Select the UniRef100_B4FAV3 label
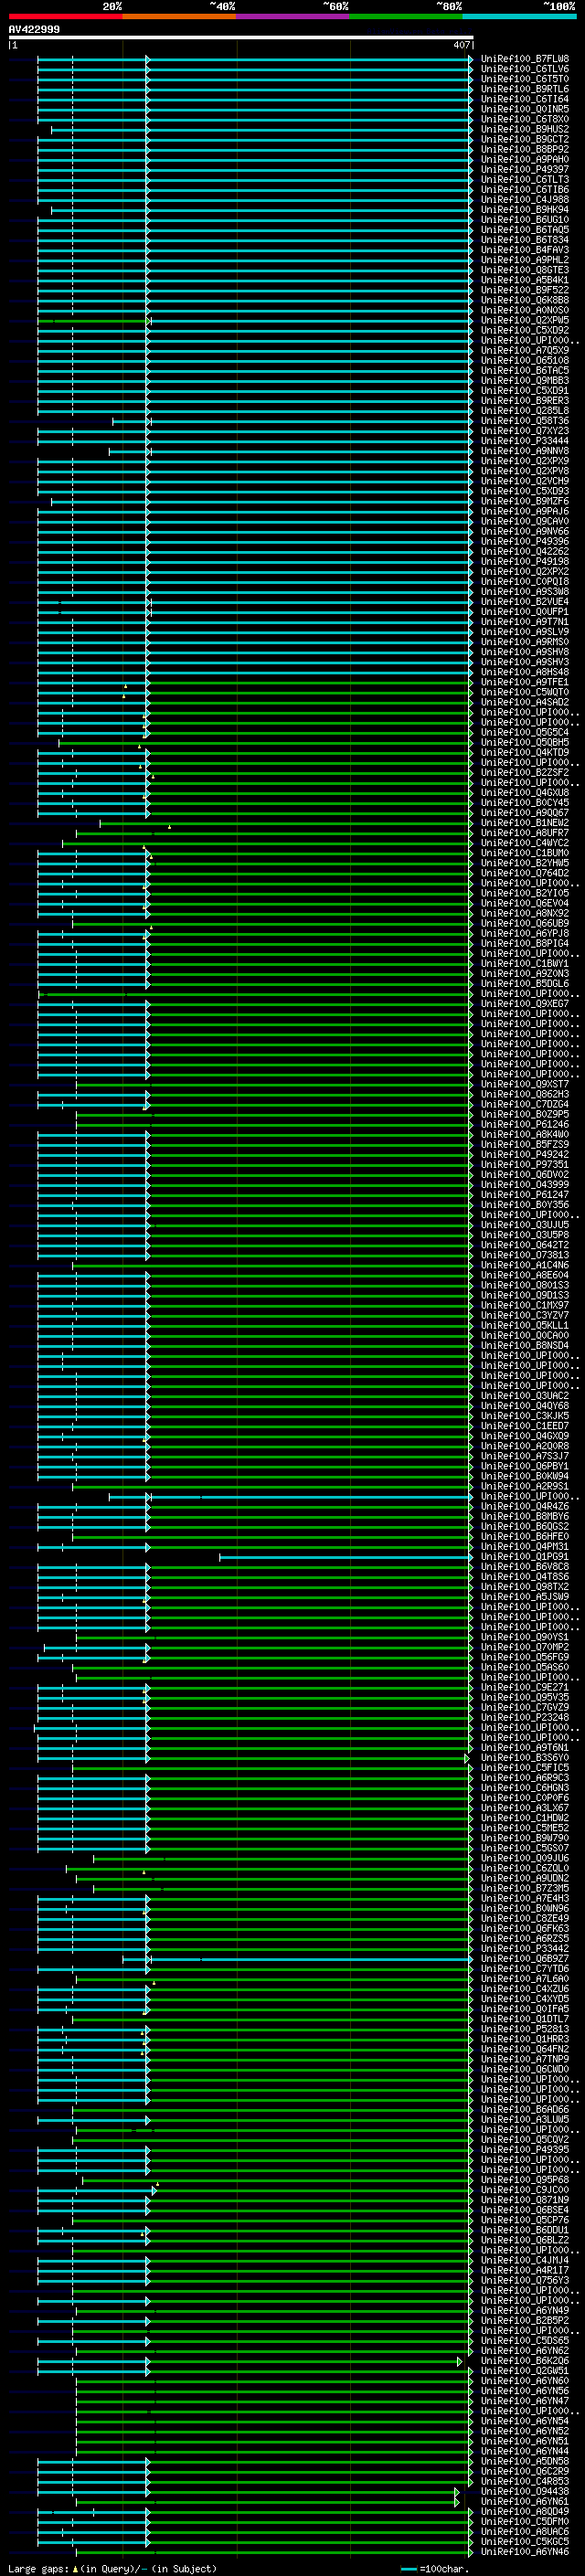 click(x=525, y=250)
